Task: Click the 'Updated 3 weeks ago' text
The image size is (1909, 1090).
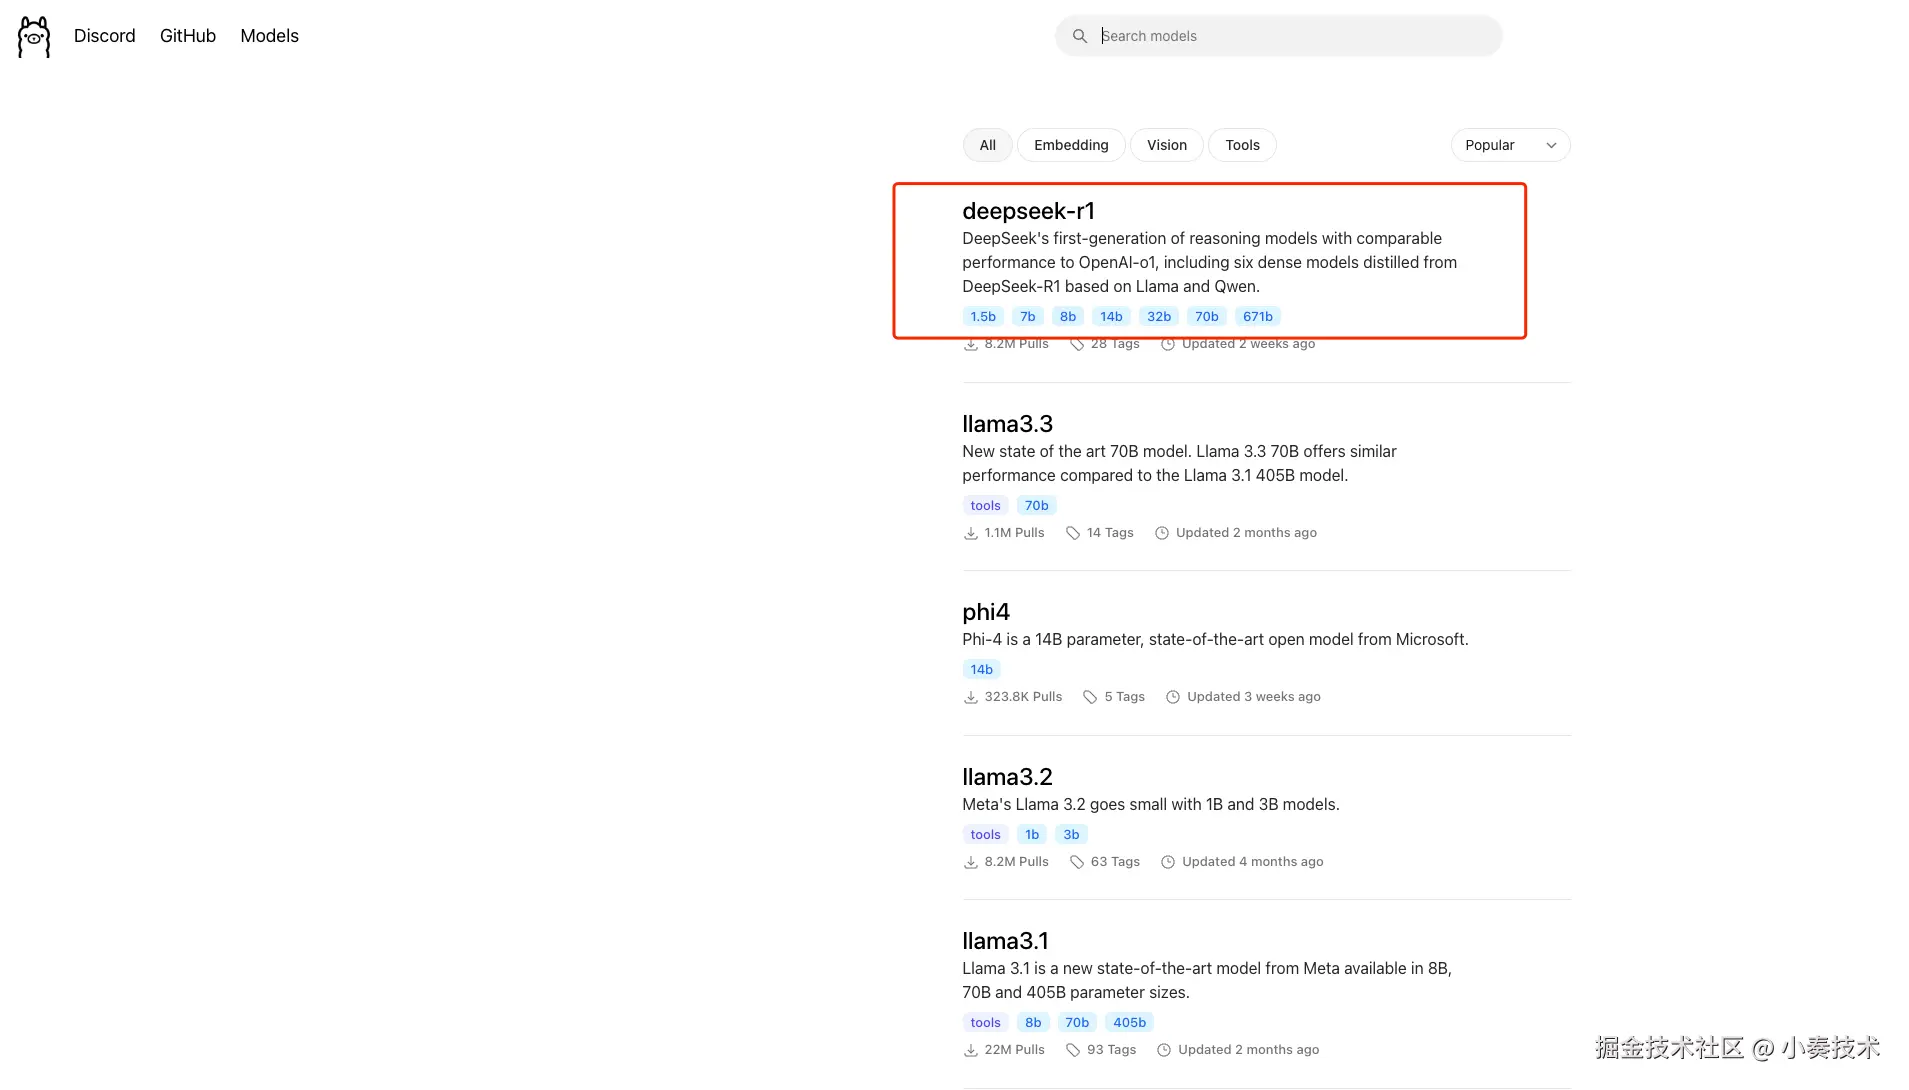Action: [x=1254, y=697]
